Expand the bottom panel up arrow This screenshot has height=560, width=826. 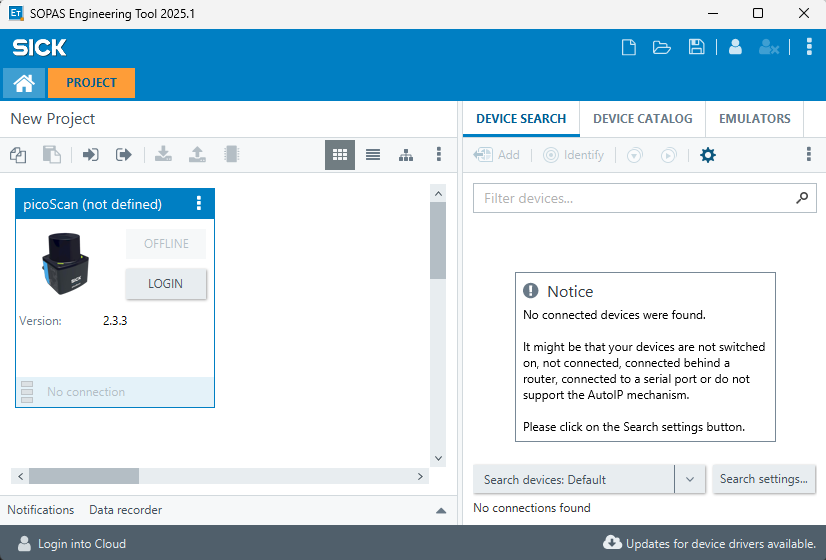[441, 510]
